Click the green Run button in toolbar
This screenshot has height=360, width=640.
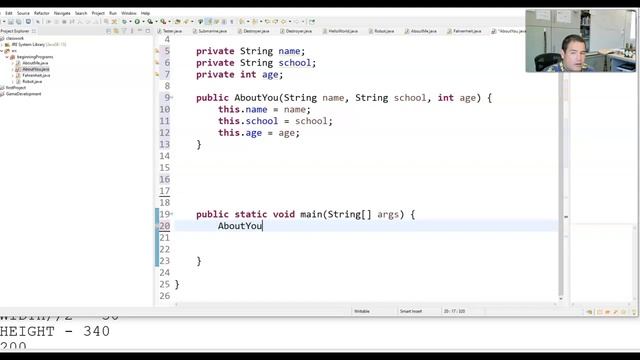[137, 22]
